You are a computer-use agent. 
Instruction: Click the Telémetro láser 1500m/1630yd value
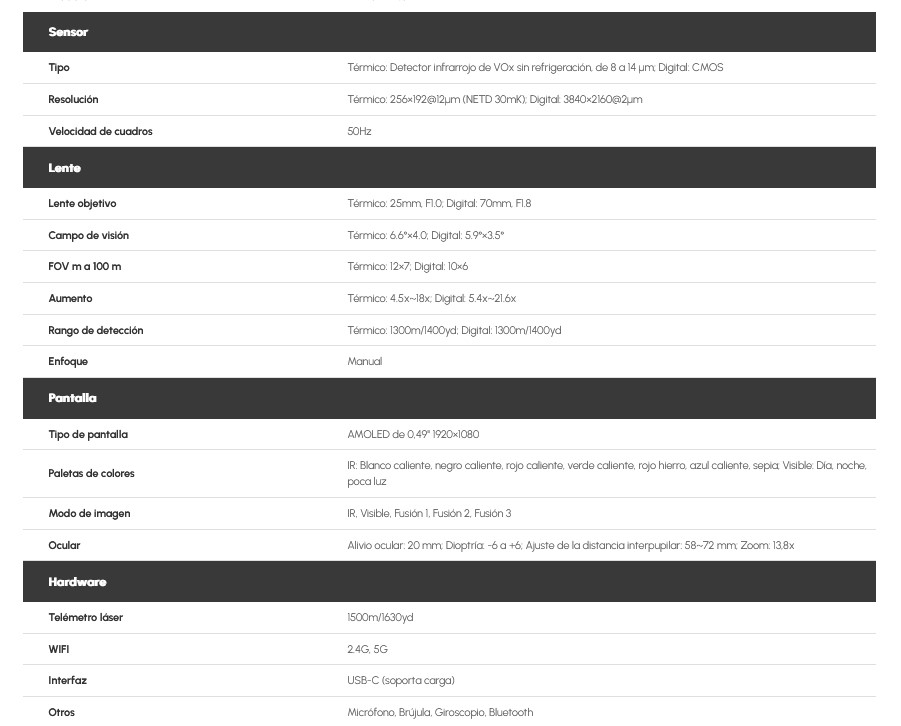tap(380, 618)
